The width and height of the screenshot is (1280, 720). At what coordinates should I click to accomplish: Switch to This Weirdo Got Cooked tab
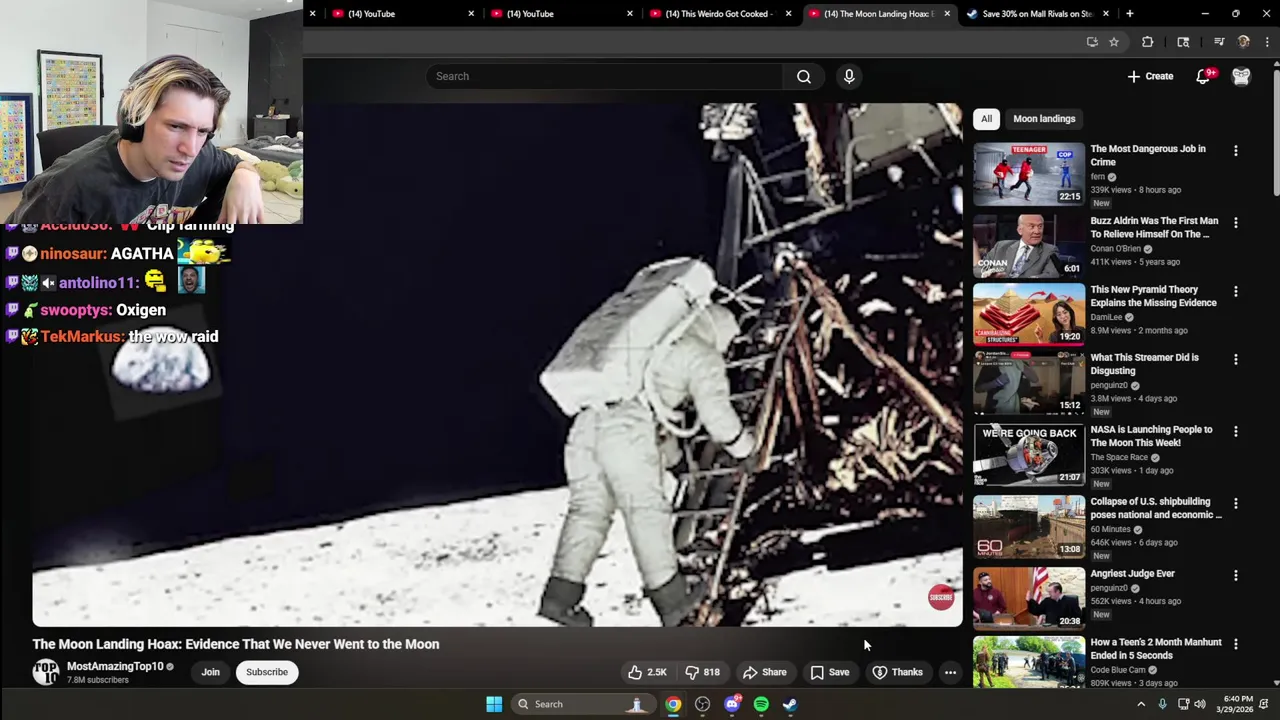[x=718, y=14]
